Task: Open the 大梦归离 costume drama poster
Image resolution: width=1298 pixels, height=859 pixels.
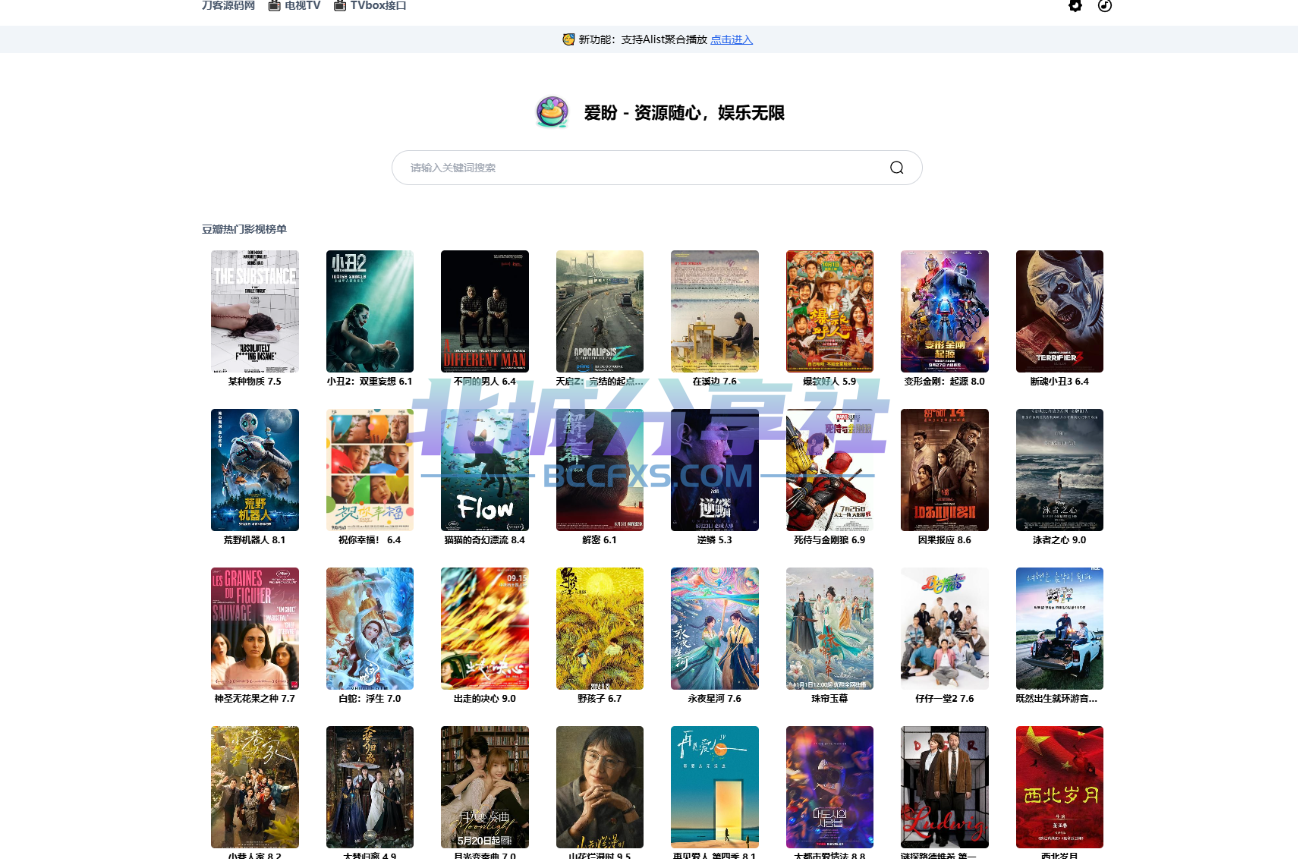Action: click(x=370, y=787)
